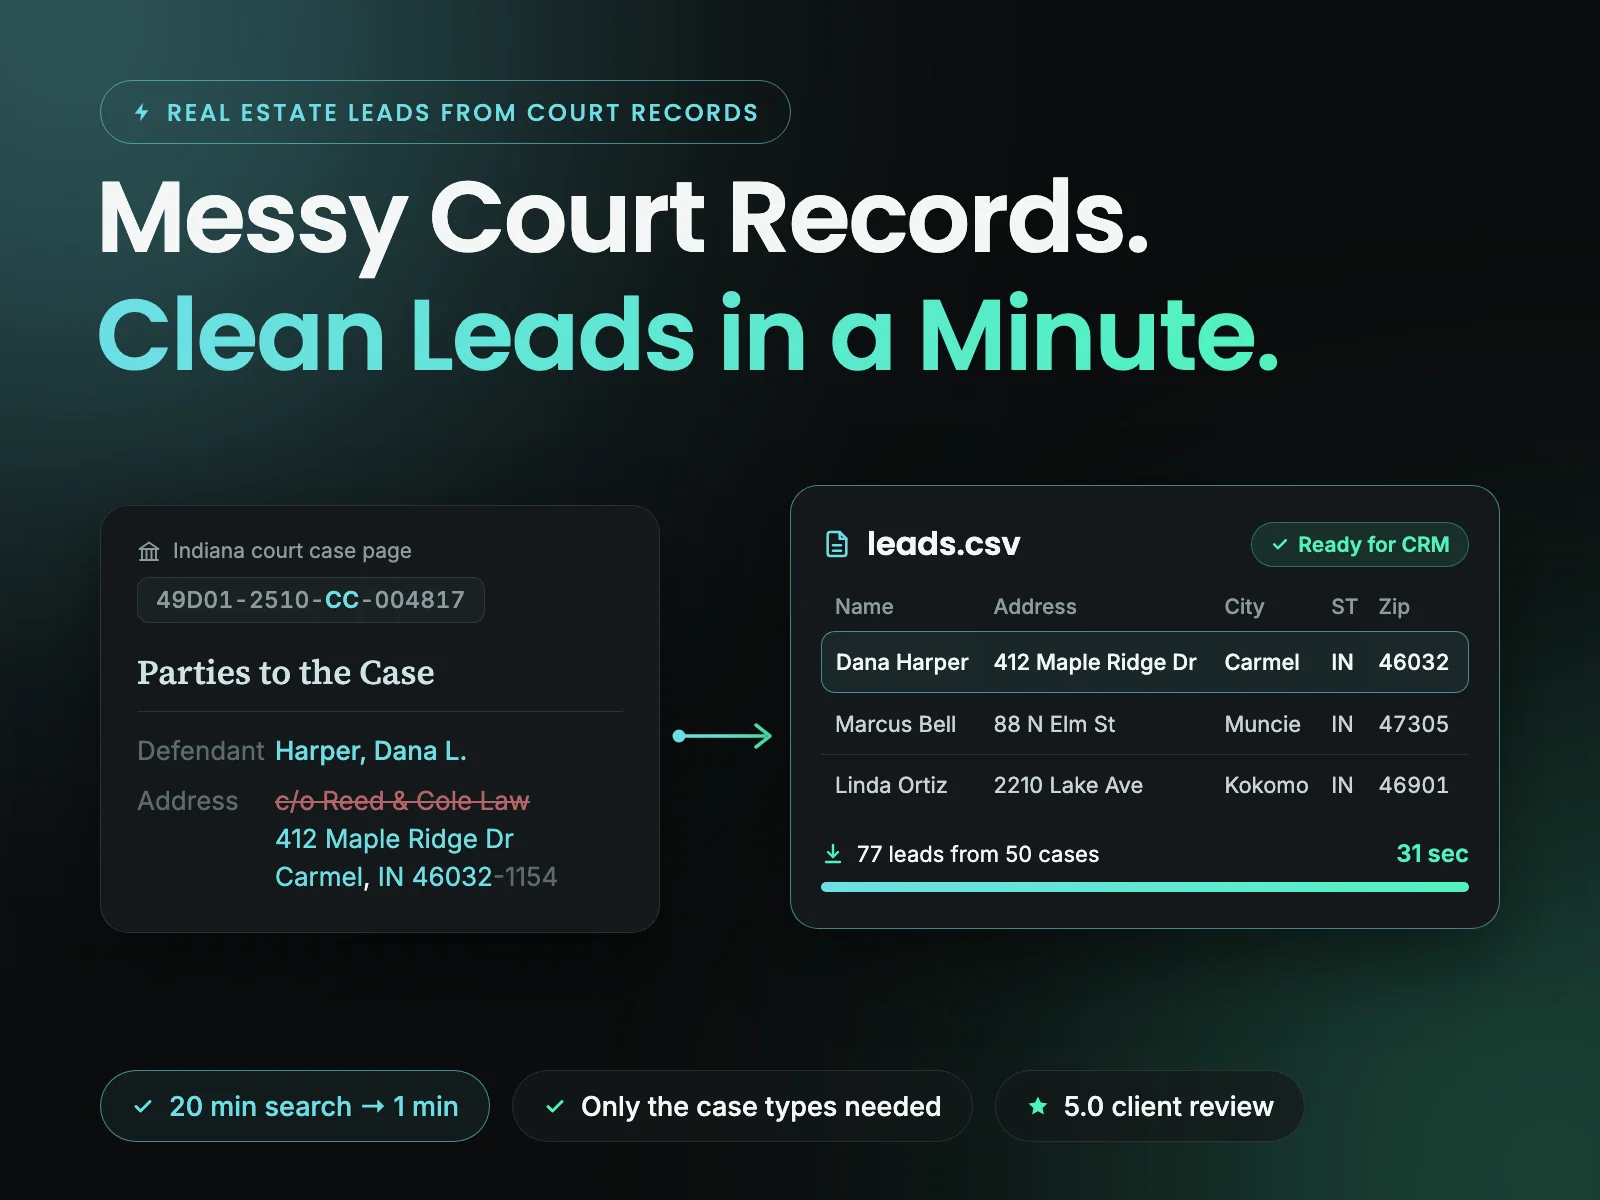Click the teal progress bar under leads count

(1145, 887)
